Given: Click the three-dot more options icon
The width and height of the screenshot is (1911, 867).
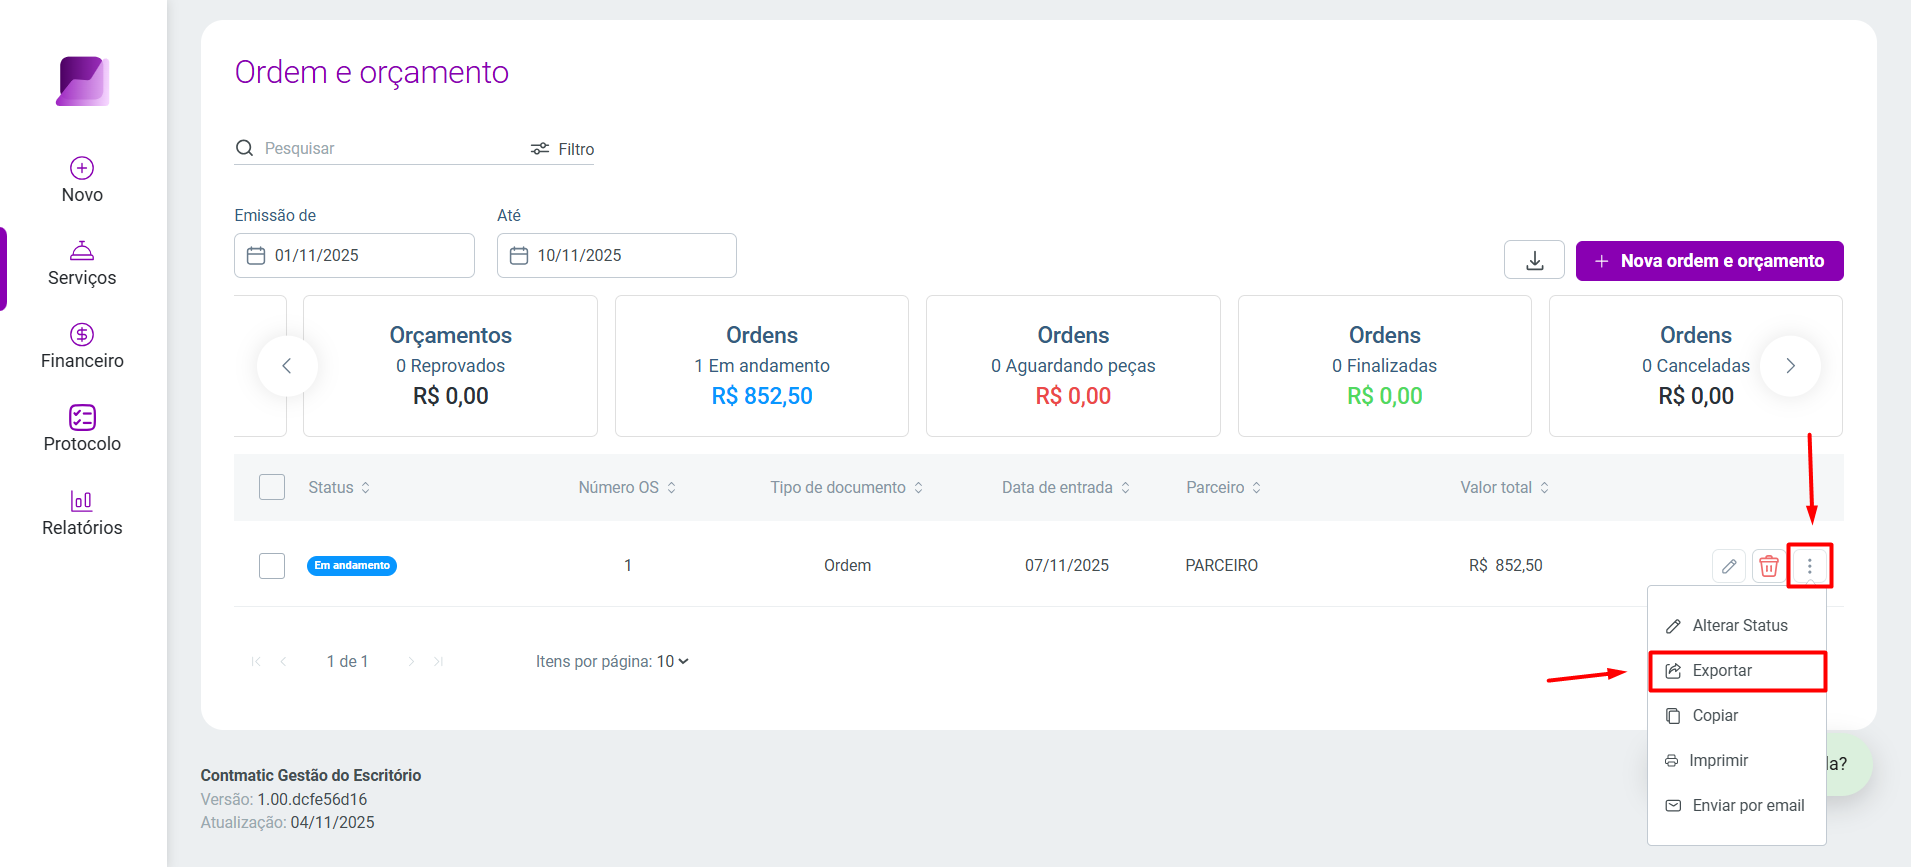Looking at the screenshot, I should [1809, 566].
